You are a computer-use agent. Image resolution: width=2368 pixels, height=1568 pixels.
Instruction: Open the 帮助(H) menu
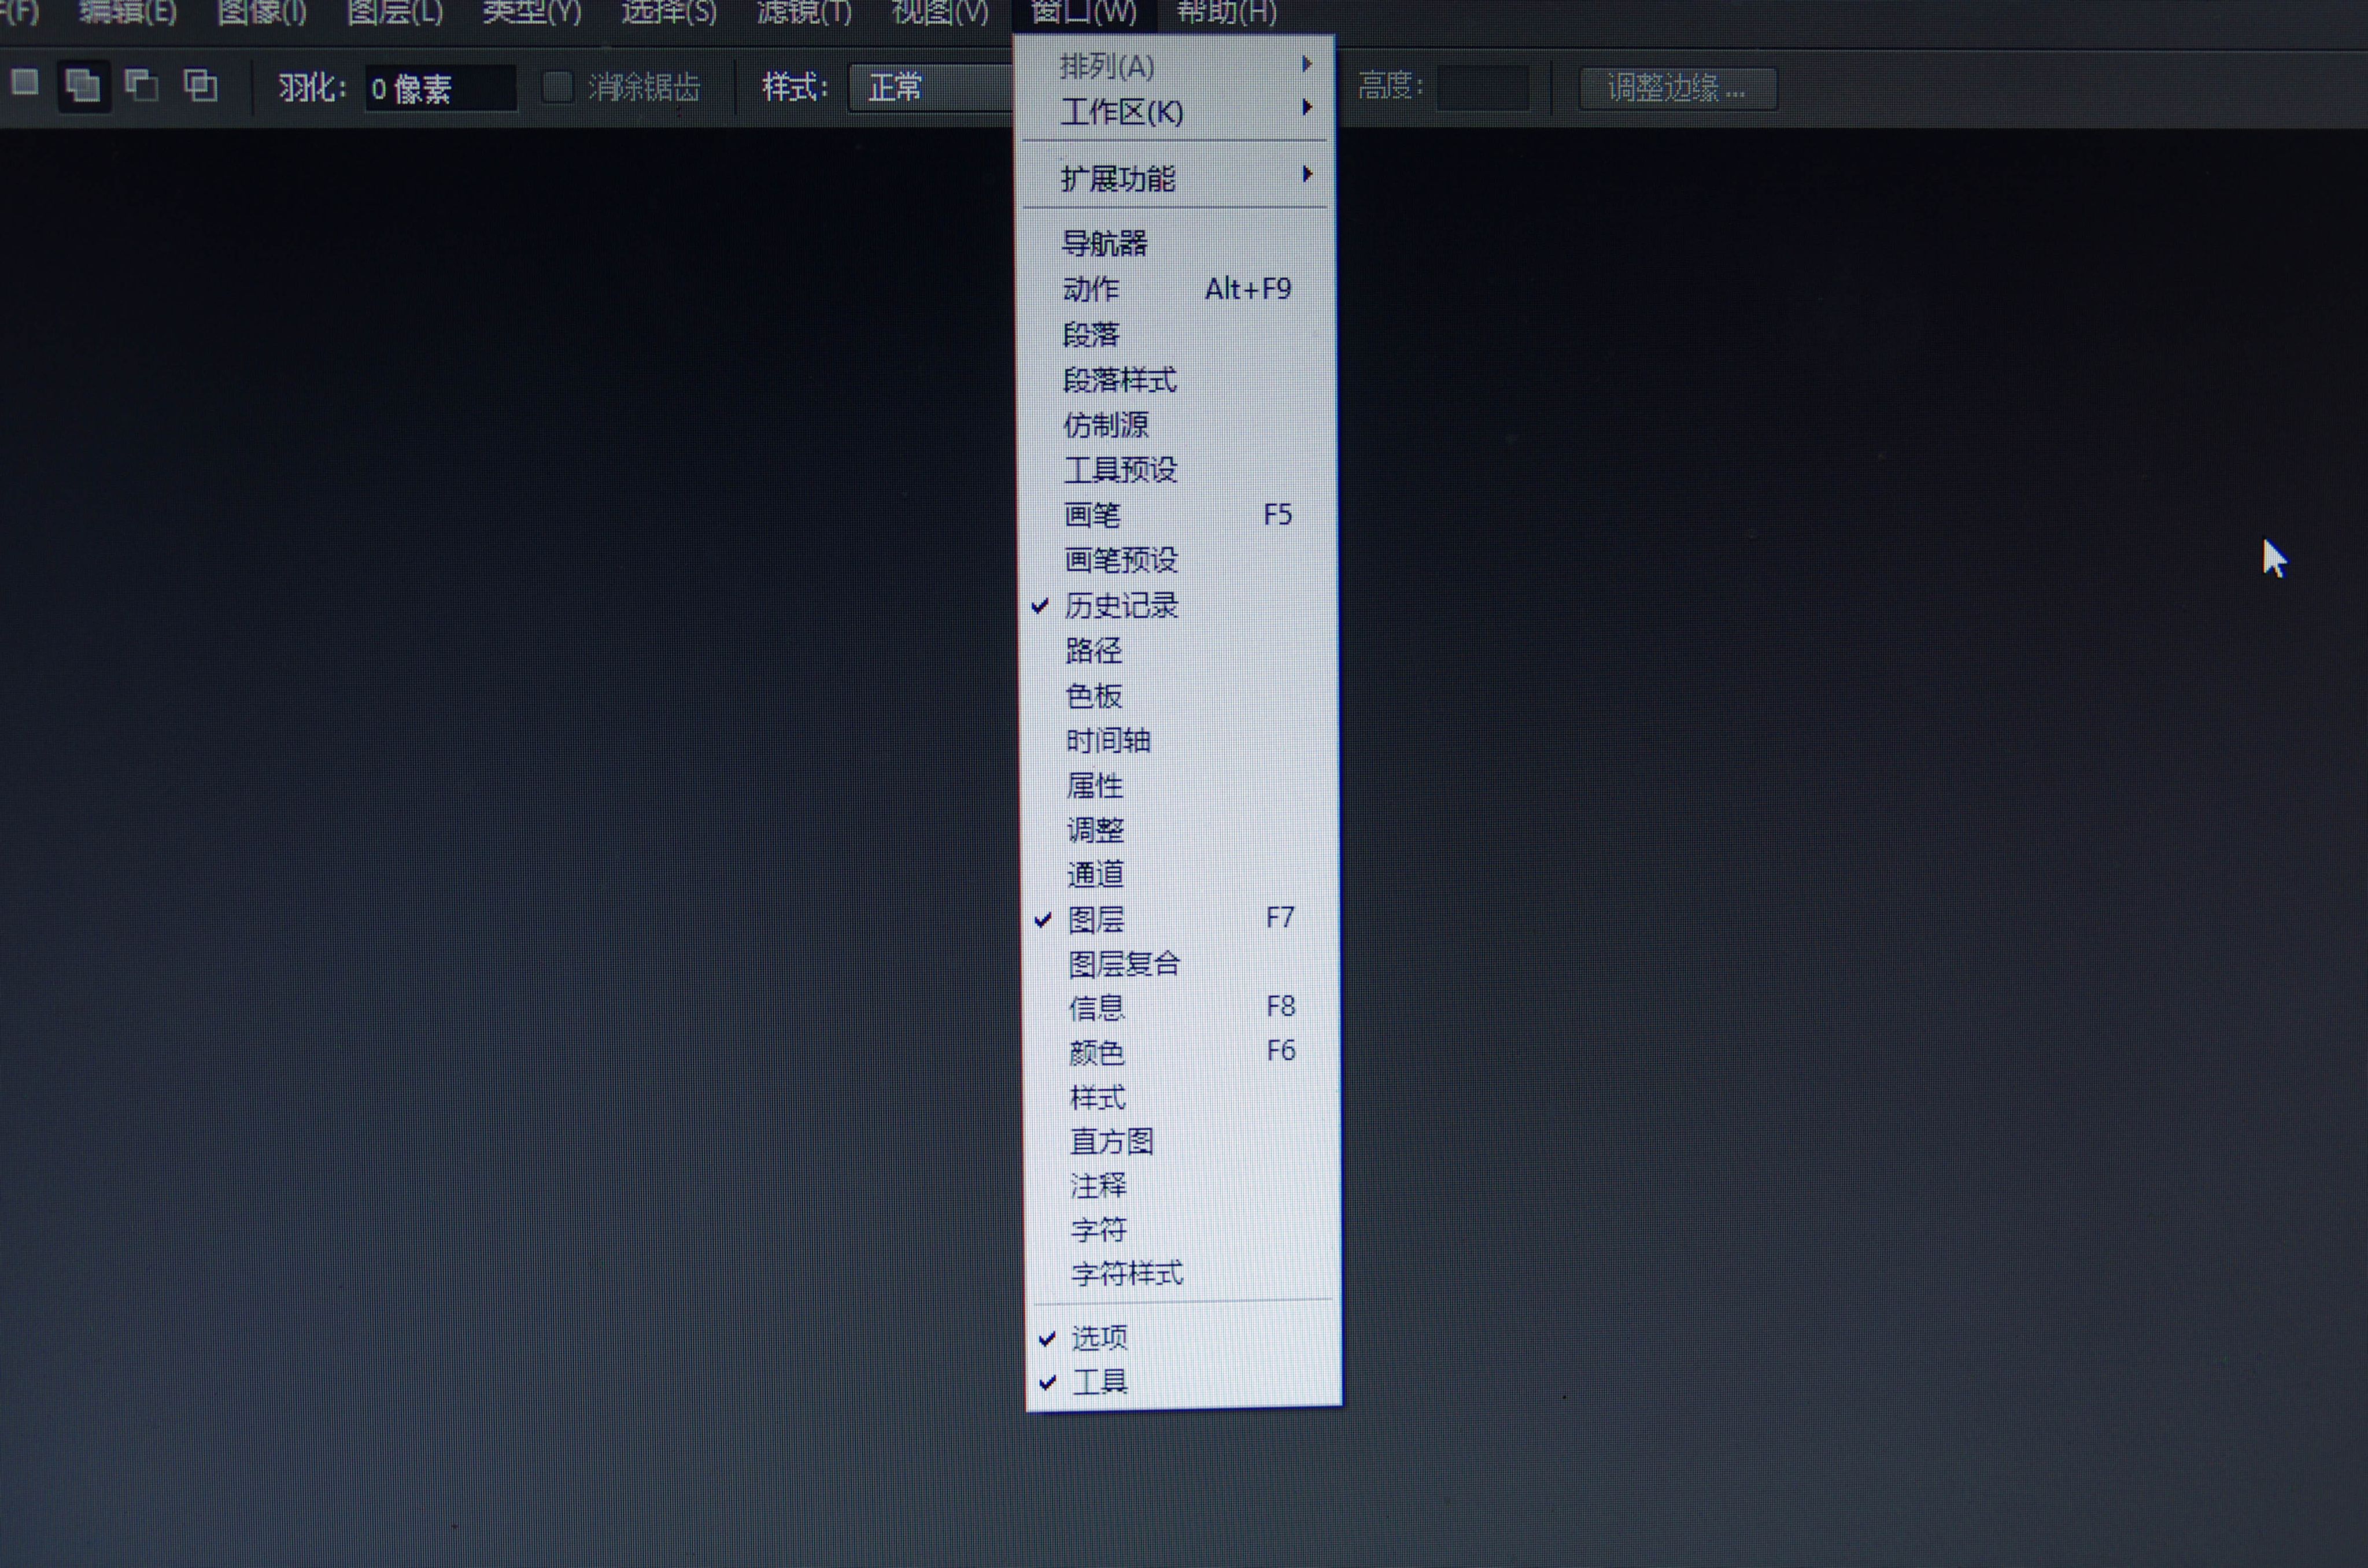click(1226, 12)
